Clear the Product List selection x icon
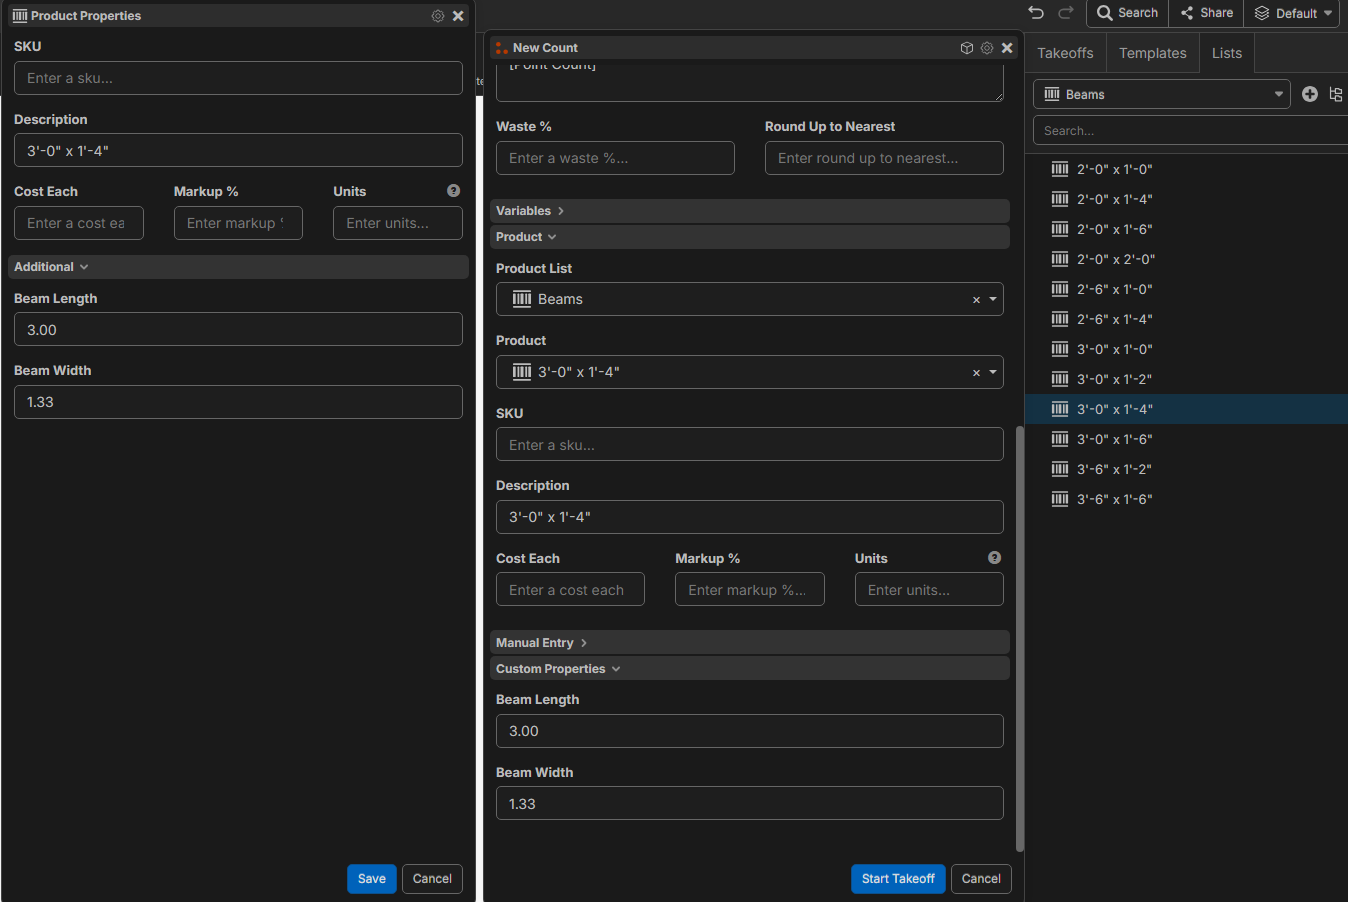The width and height of the screenshot is (1348, 902). click(976, 300)
